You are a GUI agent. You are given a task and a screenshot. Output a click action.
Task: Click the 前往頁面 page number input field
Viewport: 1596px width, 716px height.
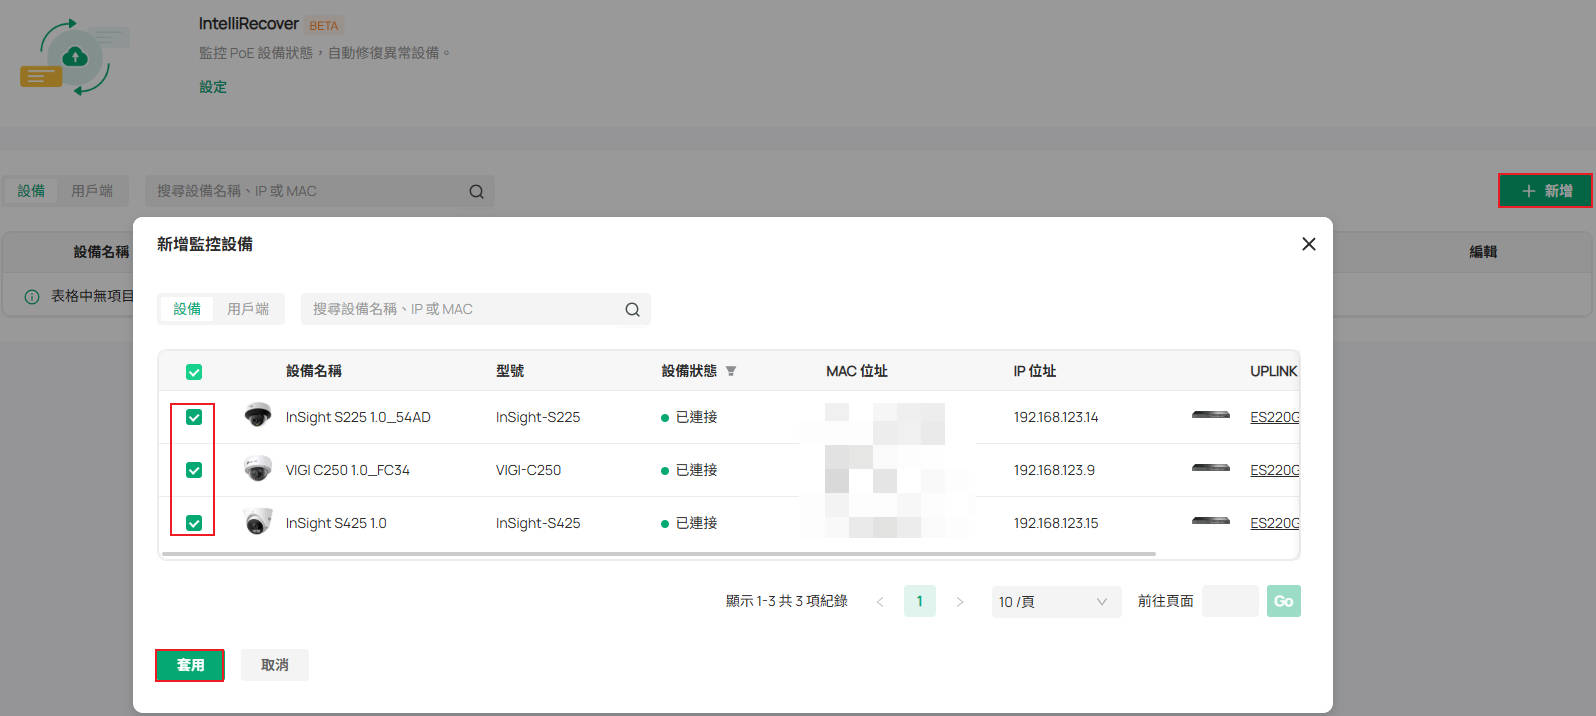1229,601
